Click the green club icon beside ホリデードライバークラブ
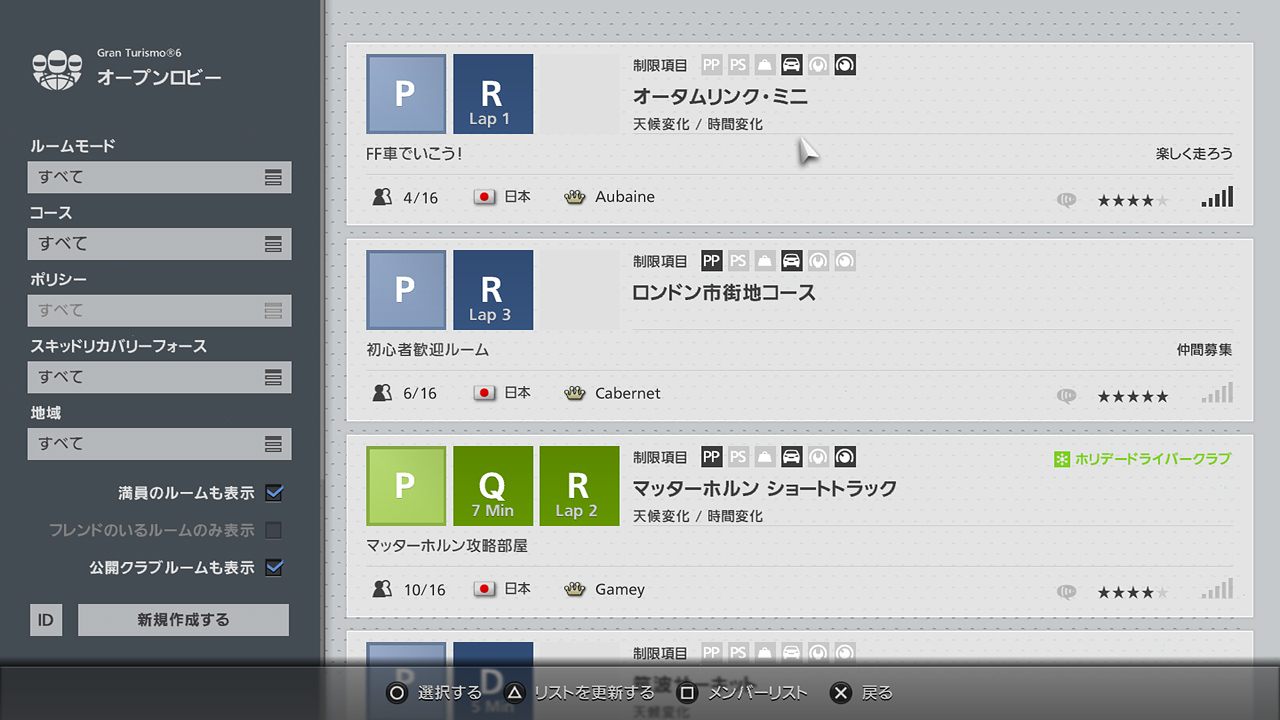 (1062, 459)
